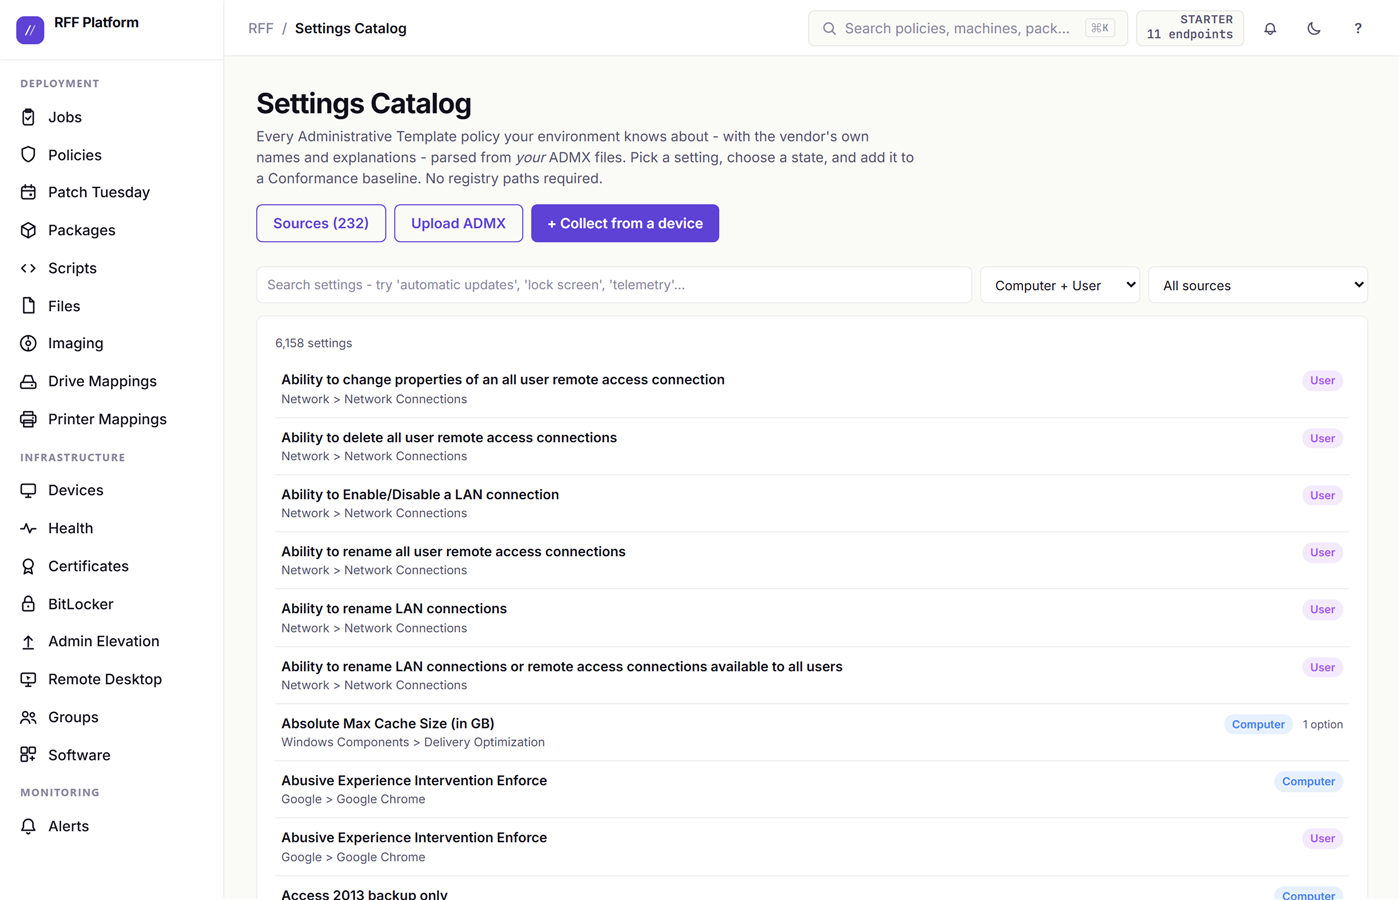Open Jobs via its clipboard icon
Screen dimensions: 1400x900
(28, 117)
